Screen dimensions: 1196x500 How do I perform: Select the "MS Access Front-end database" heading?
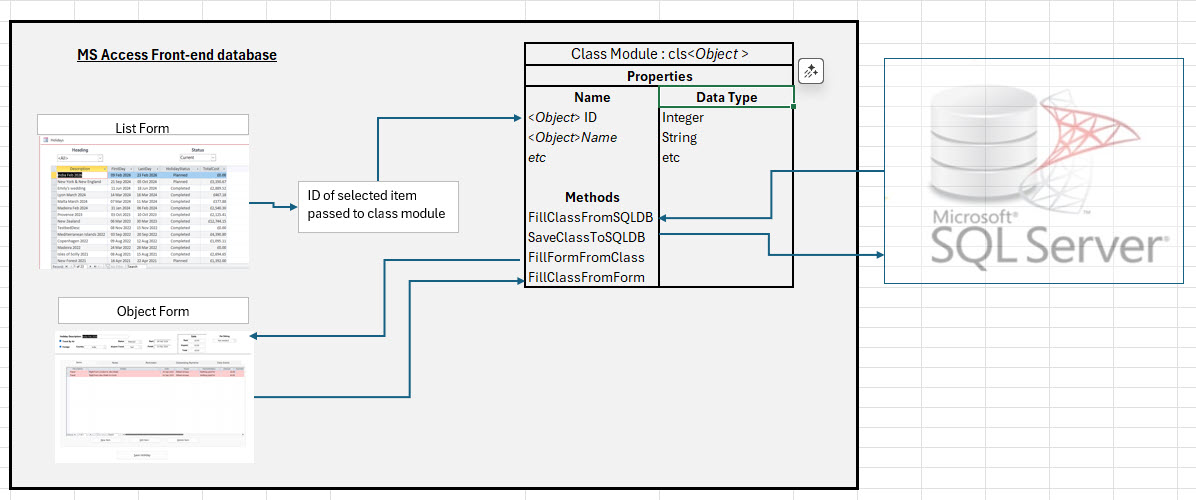(177, 55)
